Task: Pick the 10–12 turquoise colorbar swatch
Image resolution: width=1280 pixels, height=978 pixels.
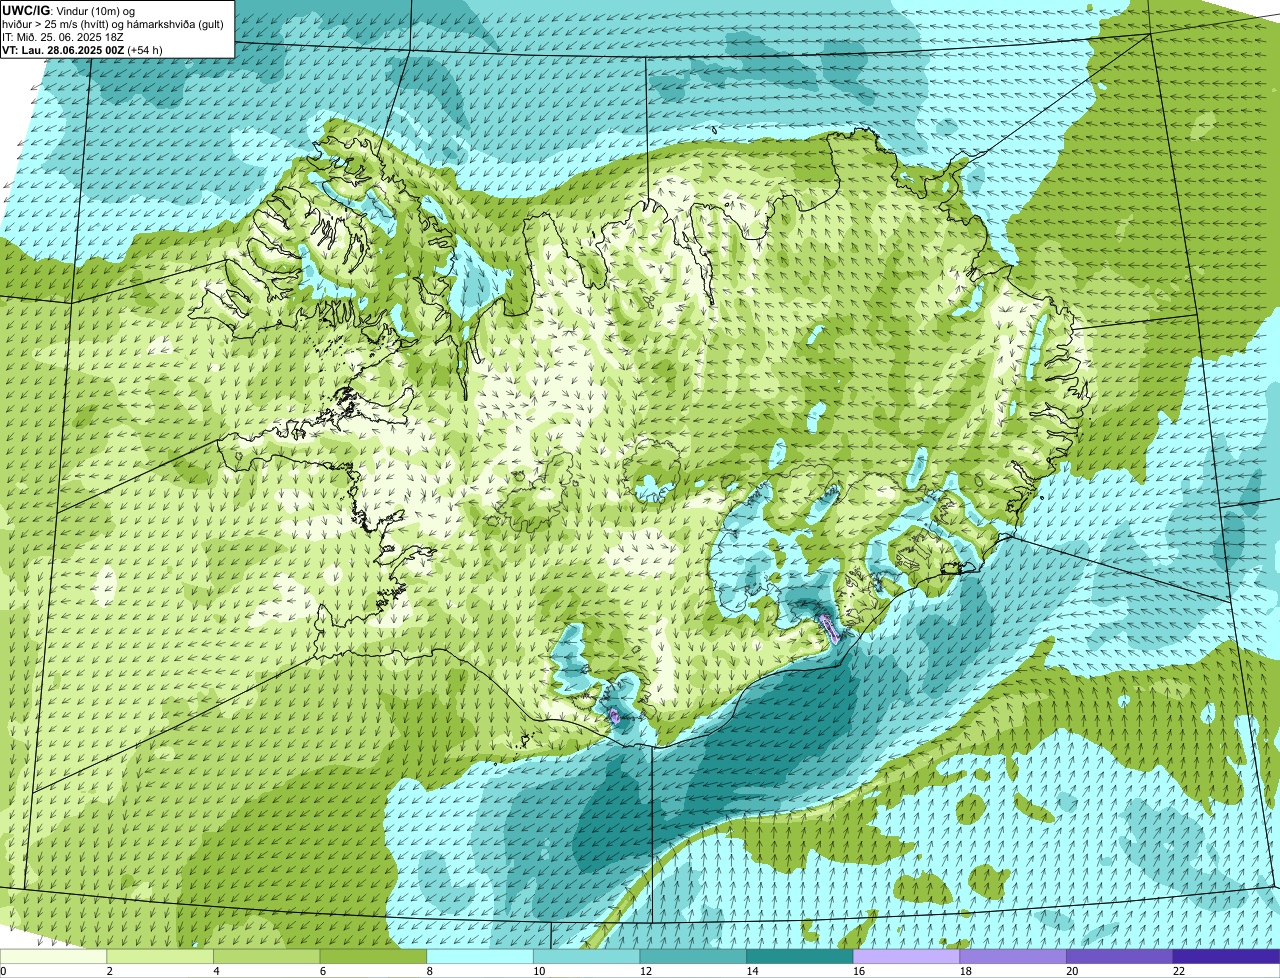Action: click(x=586, y=956)
